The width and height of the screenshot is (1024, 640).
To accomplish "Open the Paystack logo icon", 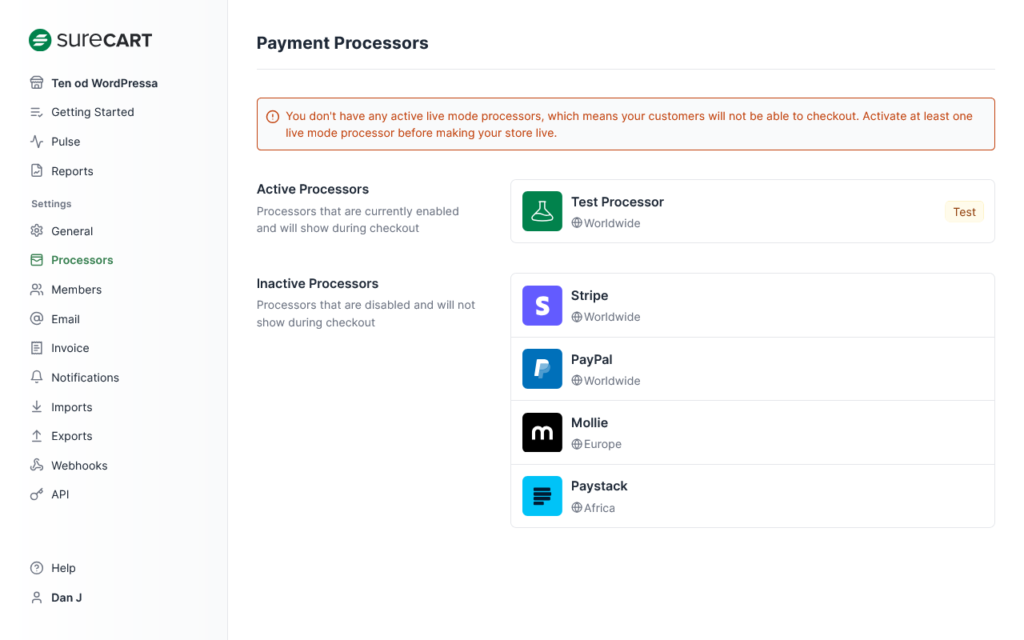I will tap(542, 496).
